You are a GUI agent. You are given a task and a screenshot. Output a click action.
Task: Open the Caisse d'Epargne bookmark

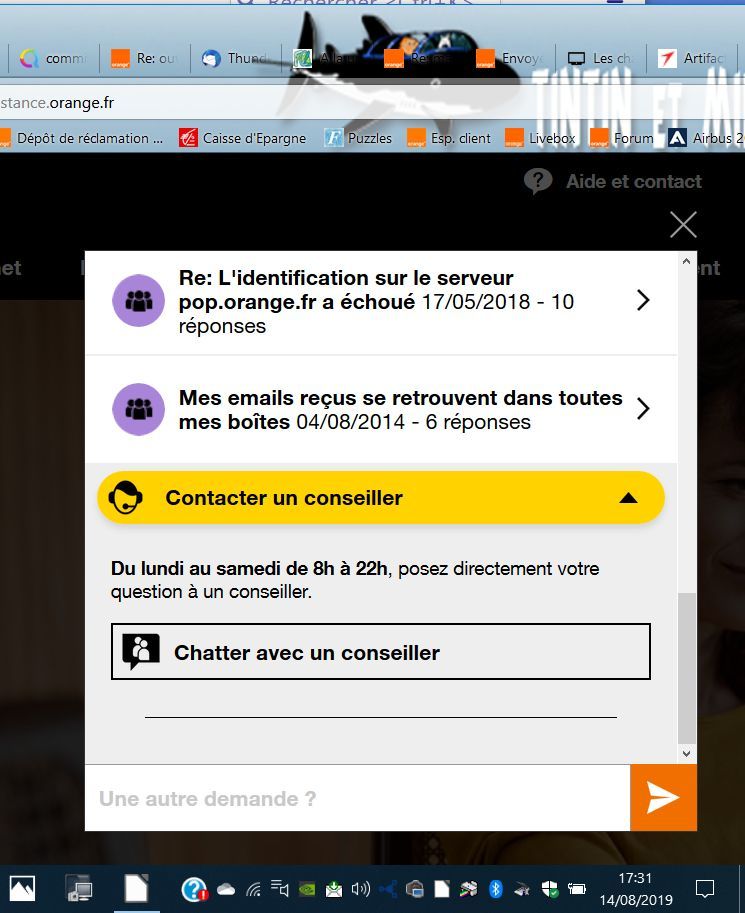(x=242, y=138)
